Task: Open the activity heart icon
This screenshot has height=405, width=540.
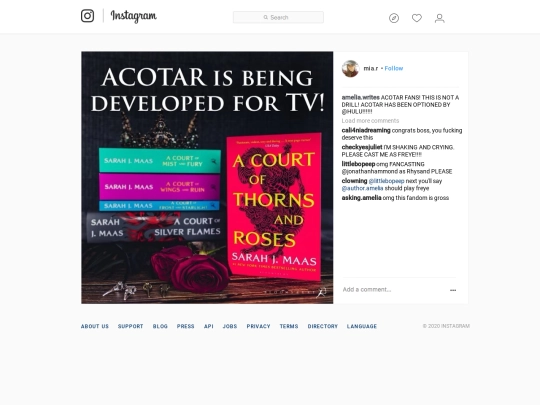Action: point(417,18)
